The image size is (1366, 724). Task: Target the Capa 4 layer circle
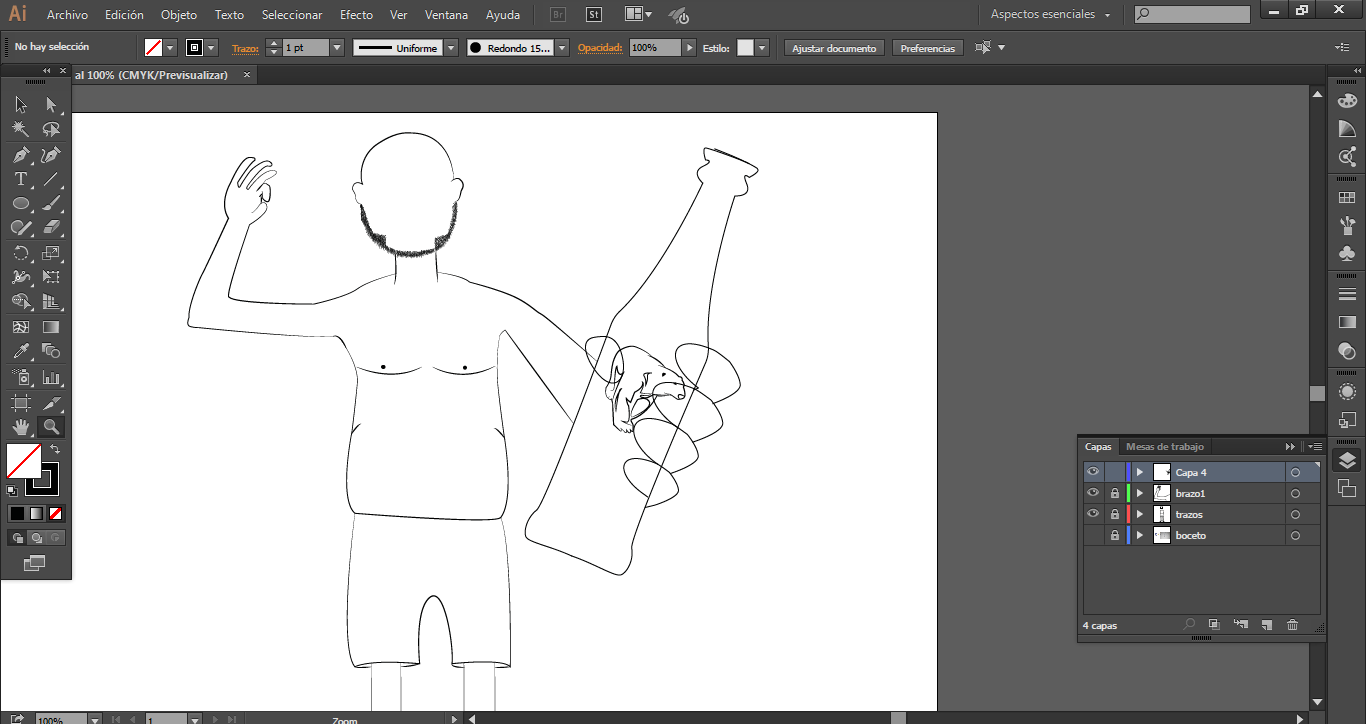coord(1295,472)
